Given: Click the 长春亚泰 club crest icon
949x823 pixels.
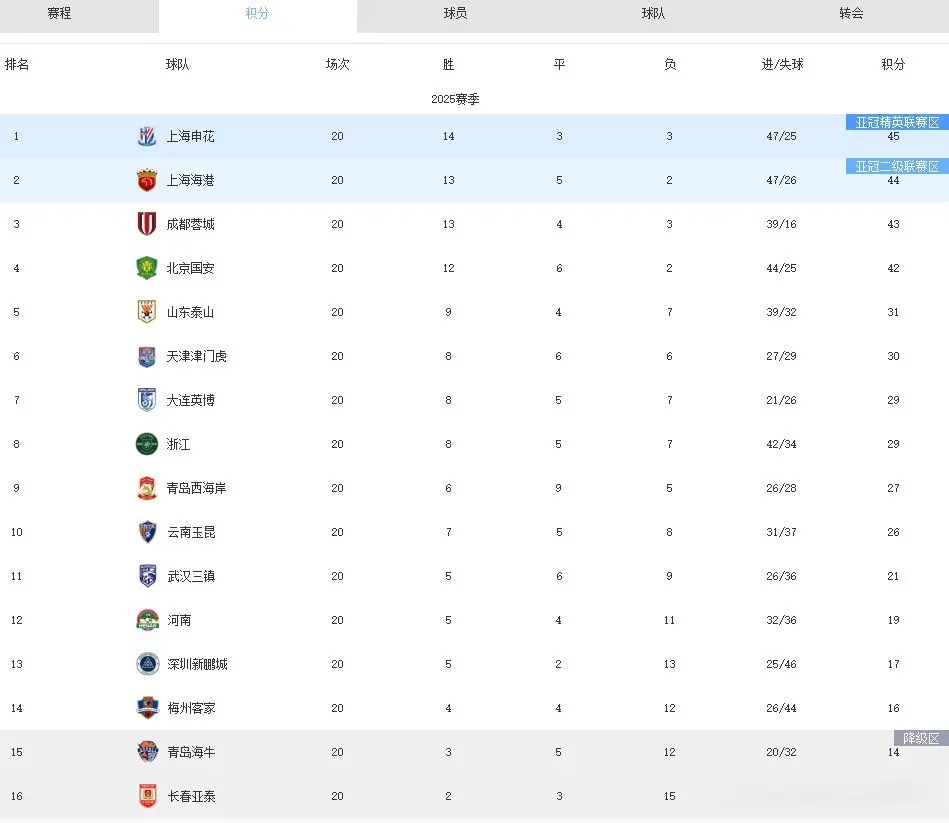Looking at the screenshot, I should [147, 797].
